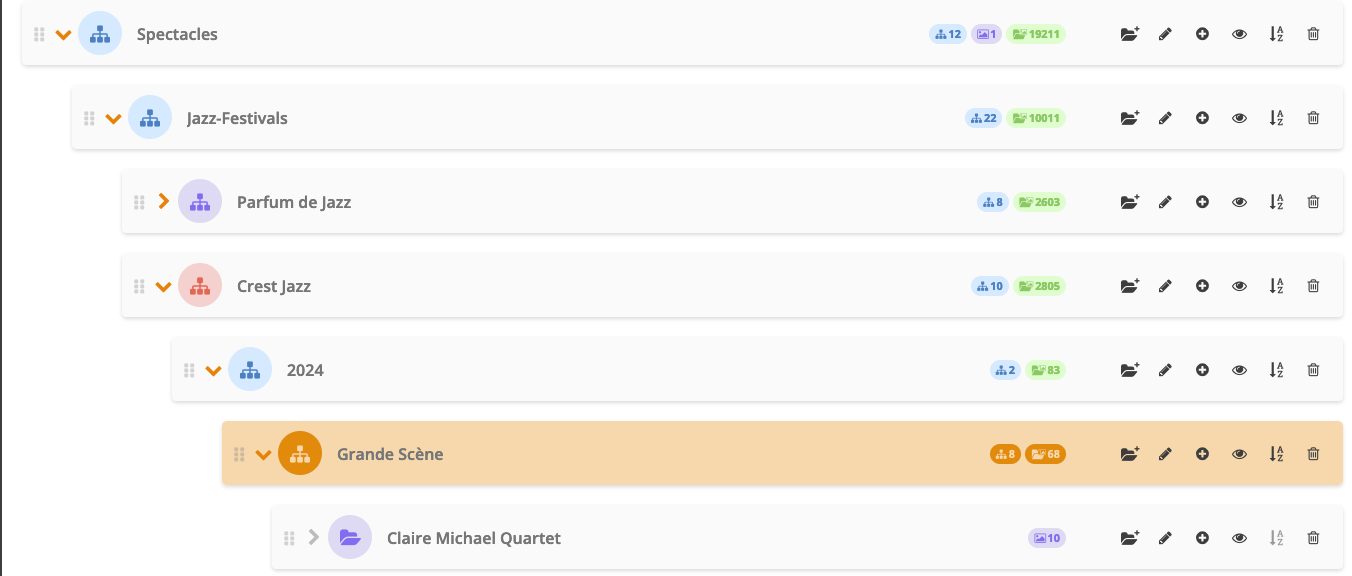This screenshot has width=1352, height=576.
Task: Delete the Jazz-Festivals category with trash icon
Action: pos(1313,118)
